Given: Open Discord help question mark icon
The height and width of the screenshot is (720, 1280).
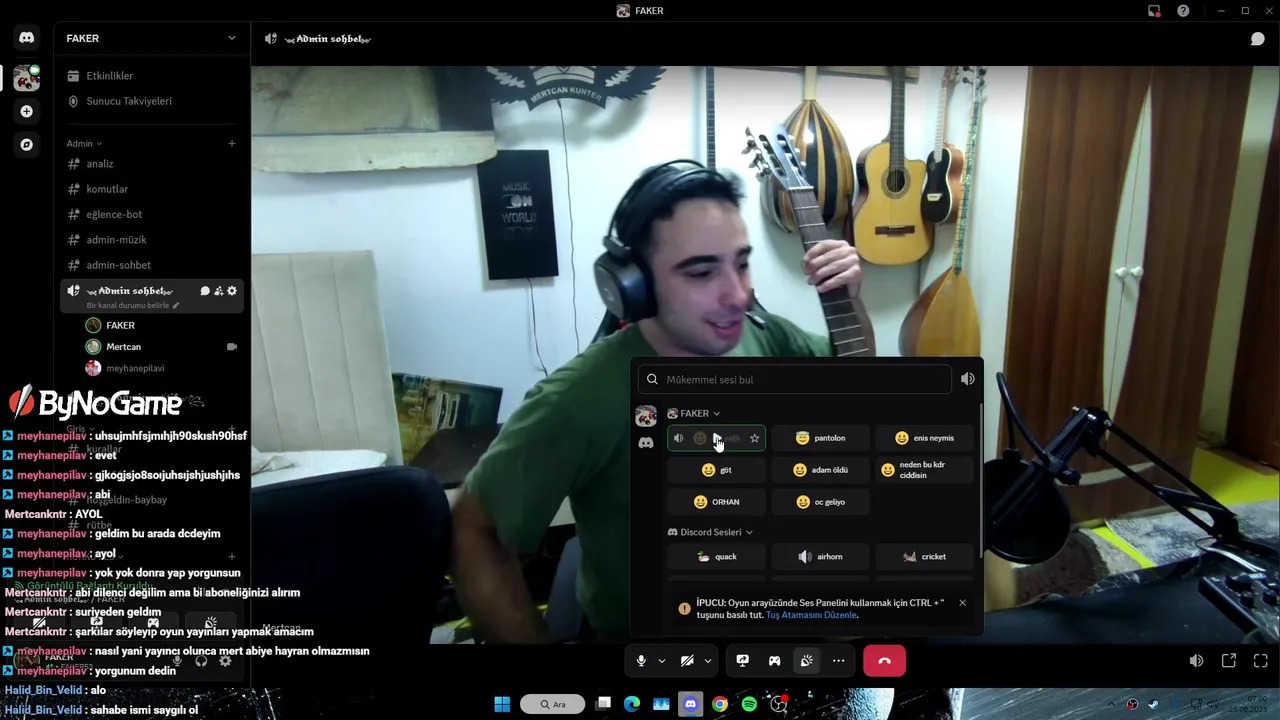Looking at the screenshot, I should tap(1183, 11).
